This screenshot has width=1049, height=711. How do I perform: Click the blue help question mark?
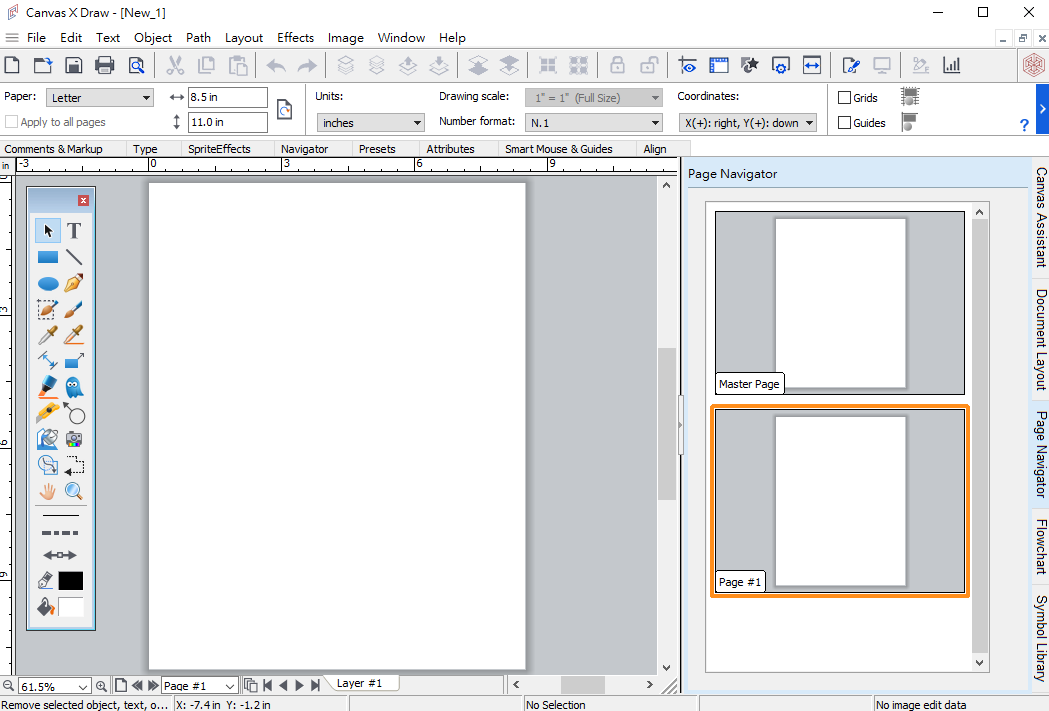point(1024,125)
